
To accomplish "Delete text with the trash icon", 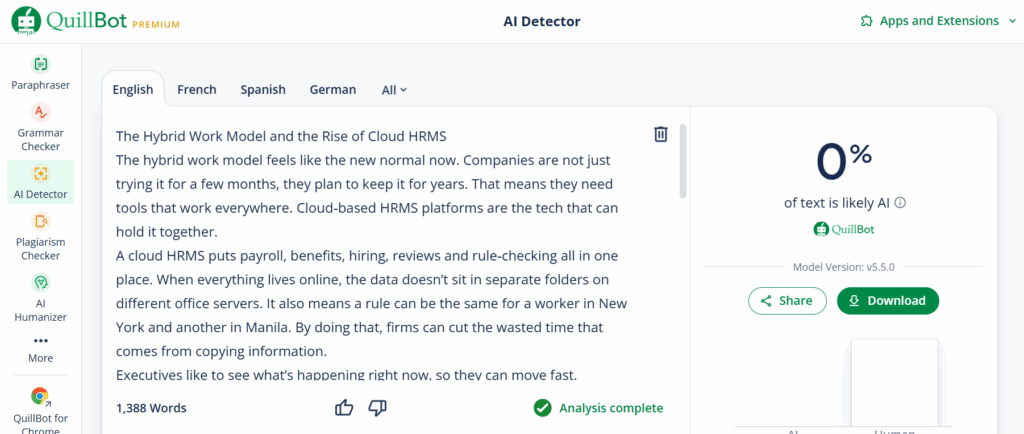I will pos(661,134).
